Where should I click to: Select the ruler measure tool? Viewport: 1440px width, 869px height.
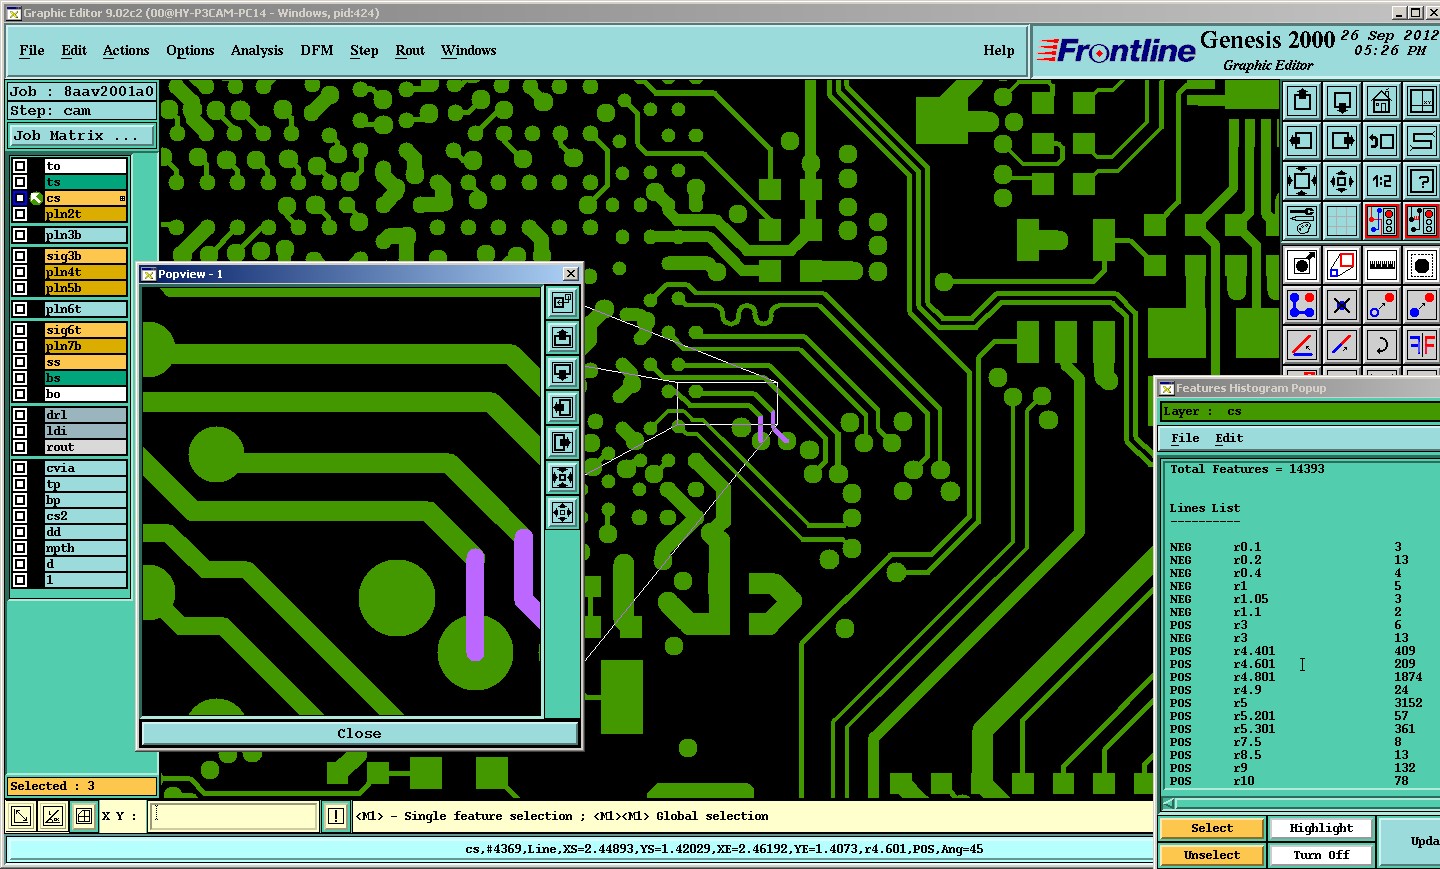point(1382,265)
